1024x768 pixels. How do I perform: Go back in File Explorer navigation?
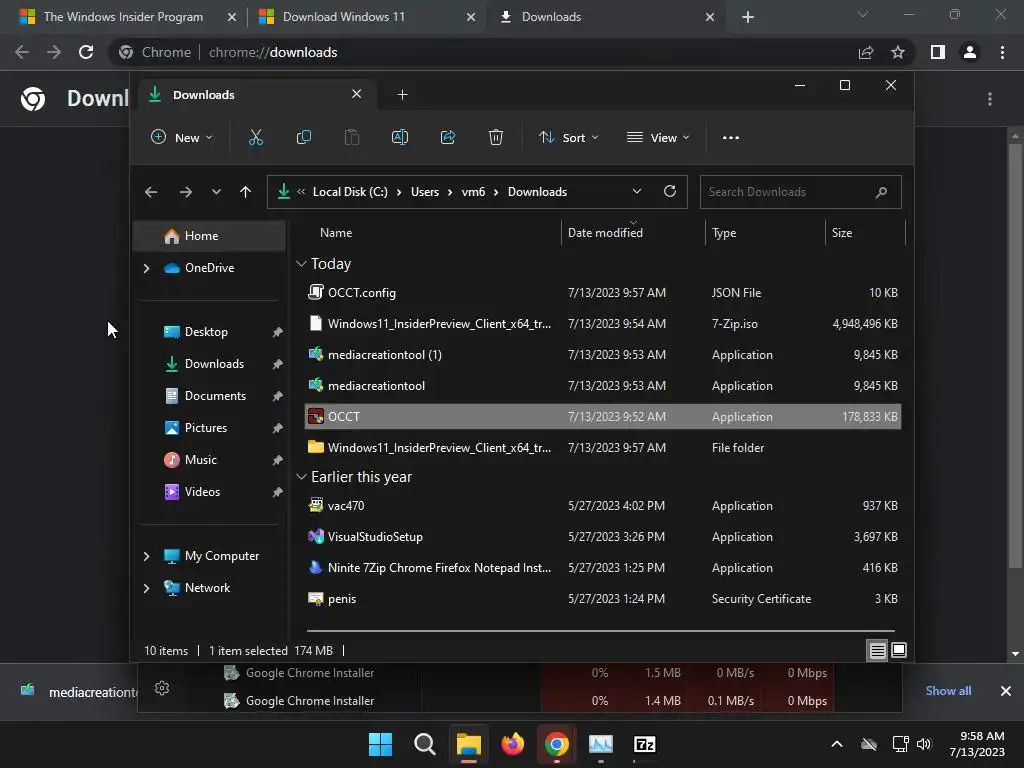151,192
